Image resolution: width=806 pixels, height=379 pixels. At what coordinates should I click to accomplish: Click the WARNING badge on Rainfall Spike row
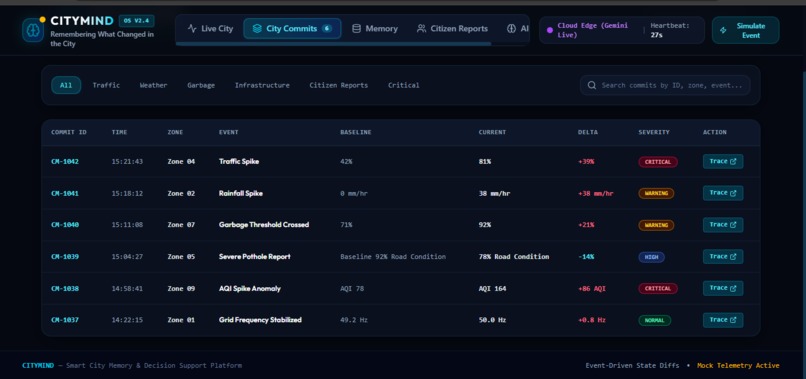tap(656, 193)
